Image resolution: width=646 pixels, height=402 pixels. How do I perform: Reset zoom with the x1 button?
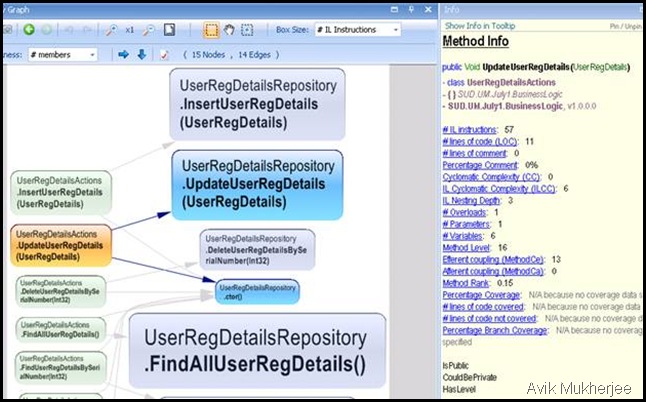[x=130, y=30]
